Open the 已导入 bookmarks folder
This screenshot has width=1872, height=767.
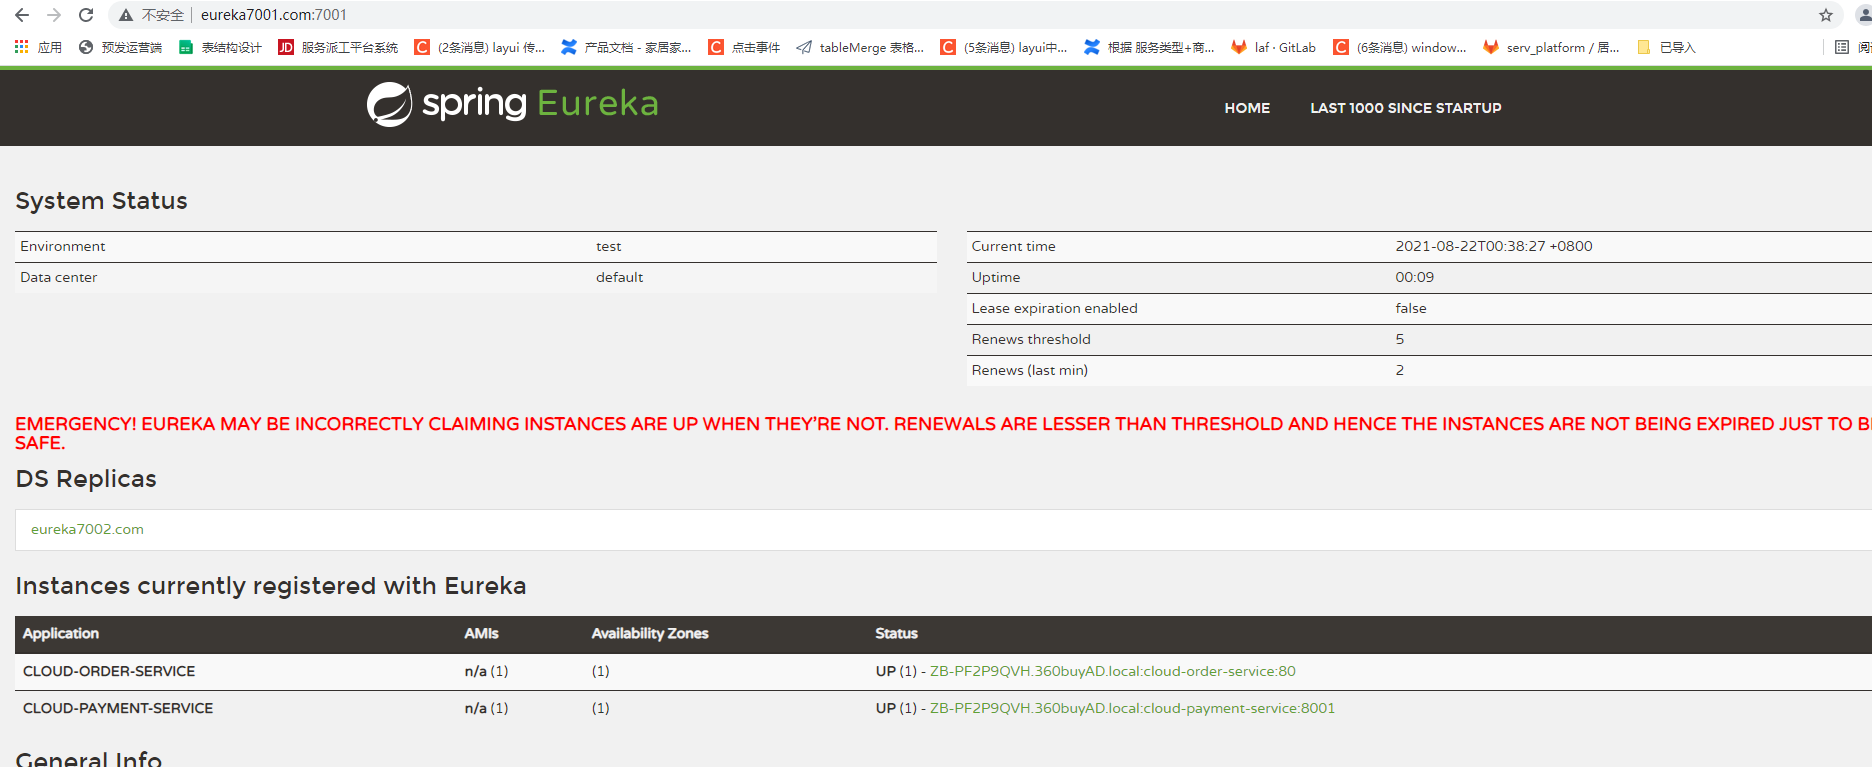[1666, 47]
